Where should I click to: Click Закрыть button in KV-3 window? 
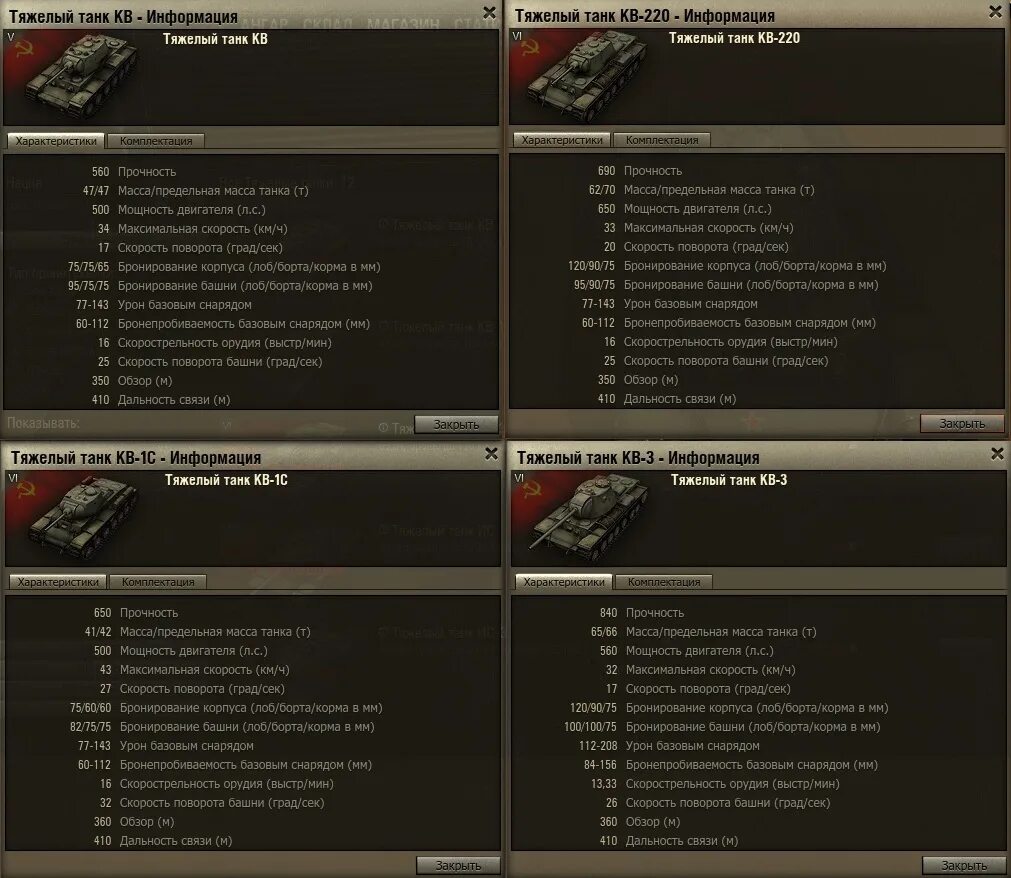(964, 865)
